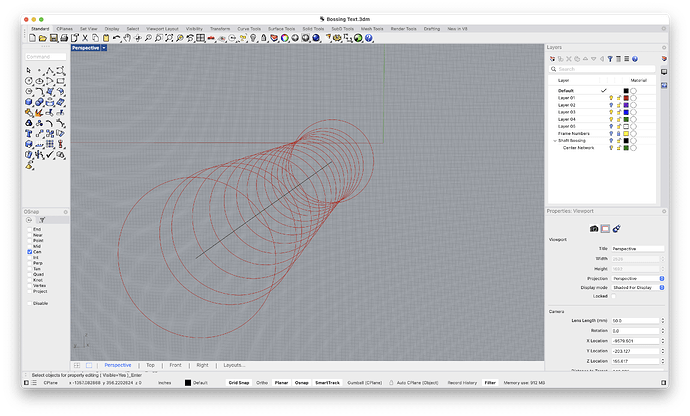The height and width of the screenshot is (416, 690).
Task: Switch to the Curve Tools toolbar tab
Action: tap(249, 29)
